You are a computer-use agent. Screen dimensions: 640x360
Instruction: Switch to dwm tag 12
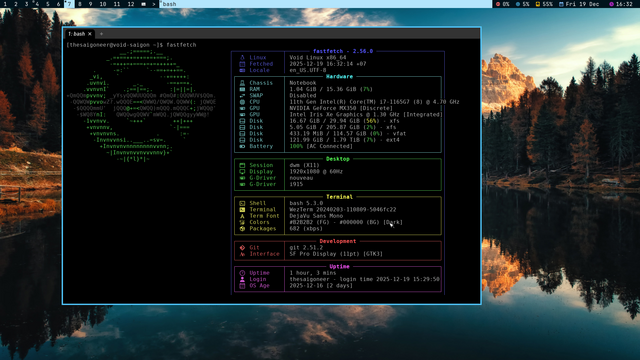pos(131,4)
